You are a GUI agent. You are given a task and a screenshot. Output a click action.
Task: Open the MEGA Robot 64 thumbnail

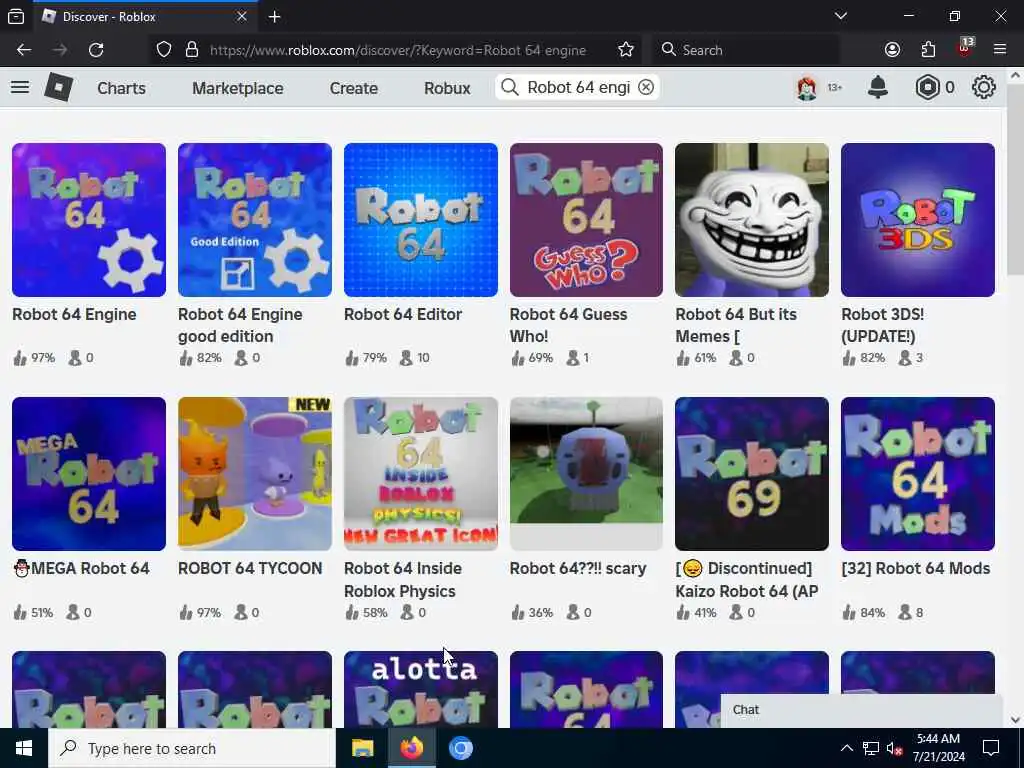89,474
